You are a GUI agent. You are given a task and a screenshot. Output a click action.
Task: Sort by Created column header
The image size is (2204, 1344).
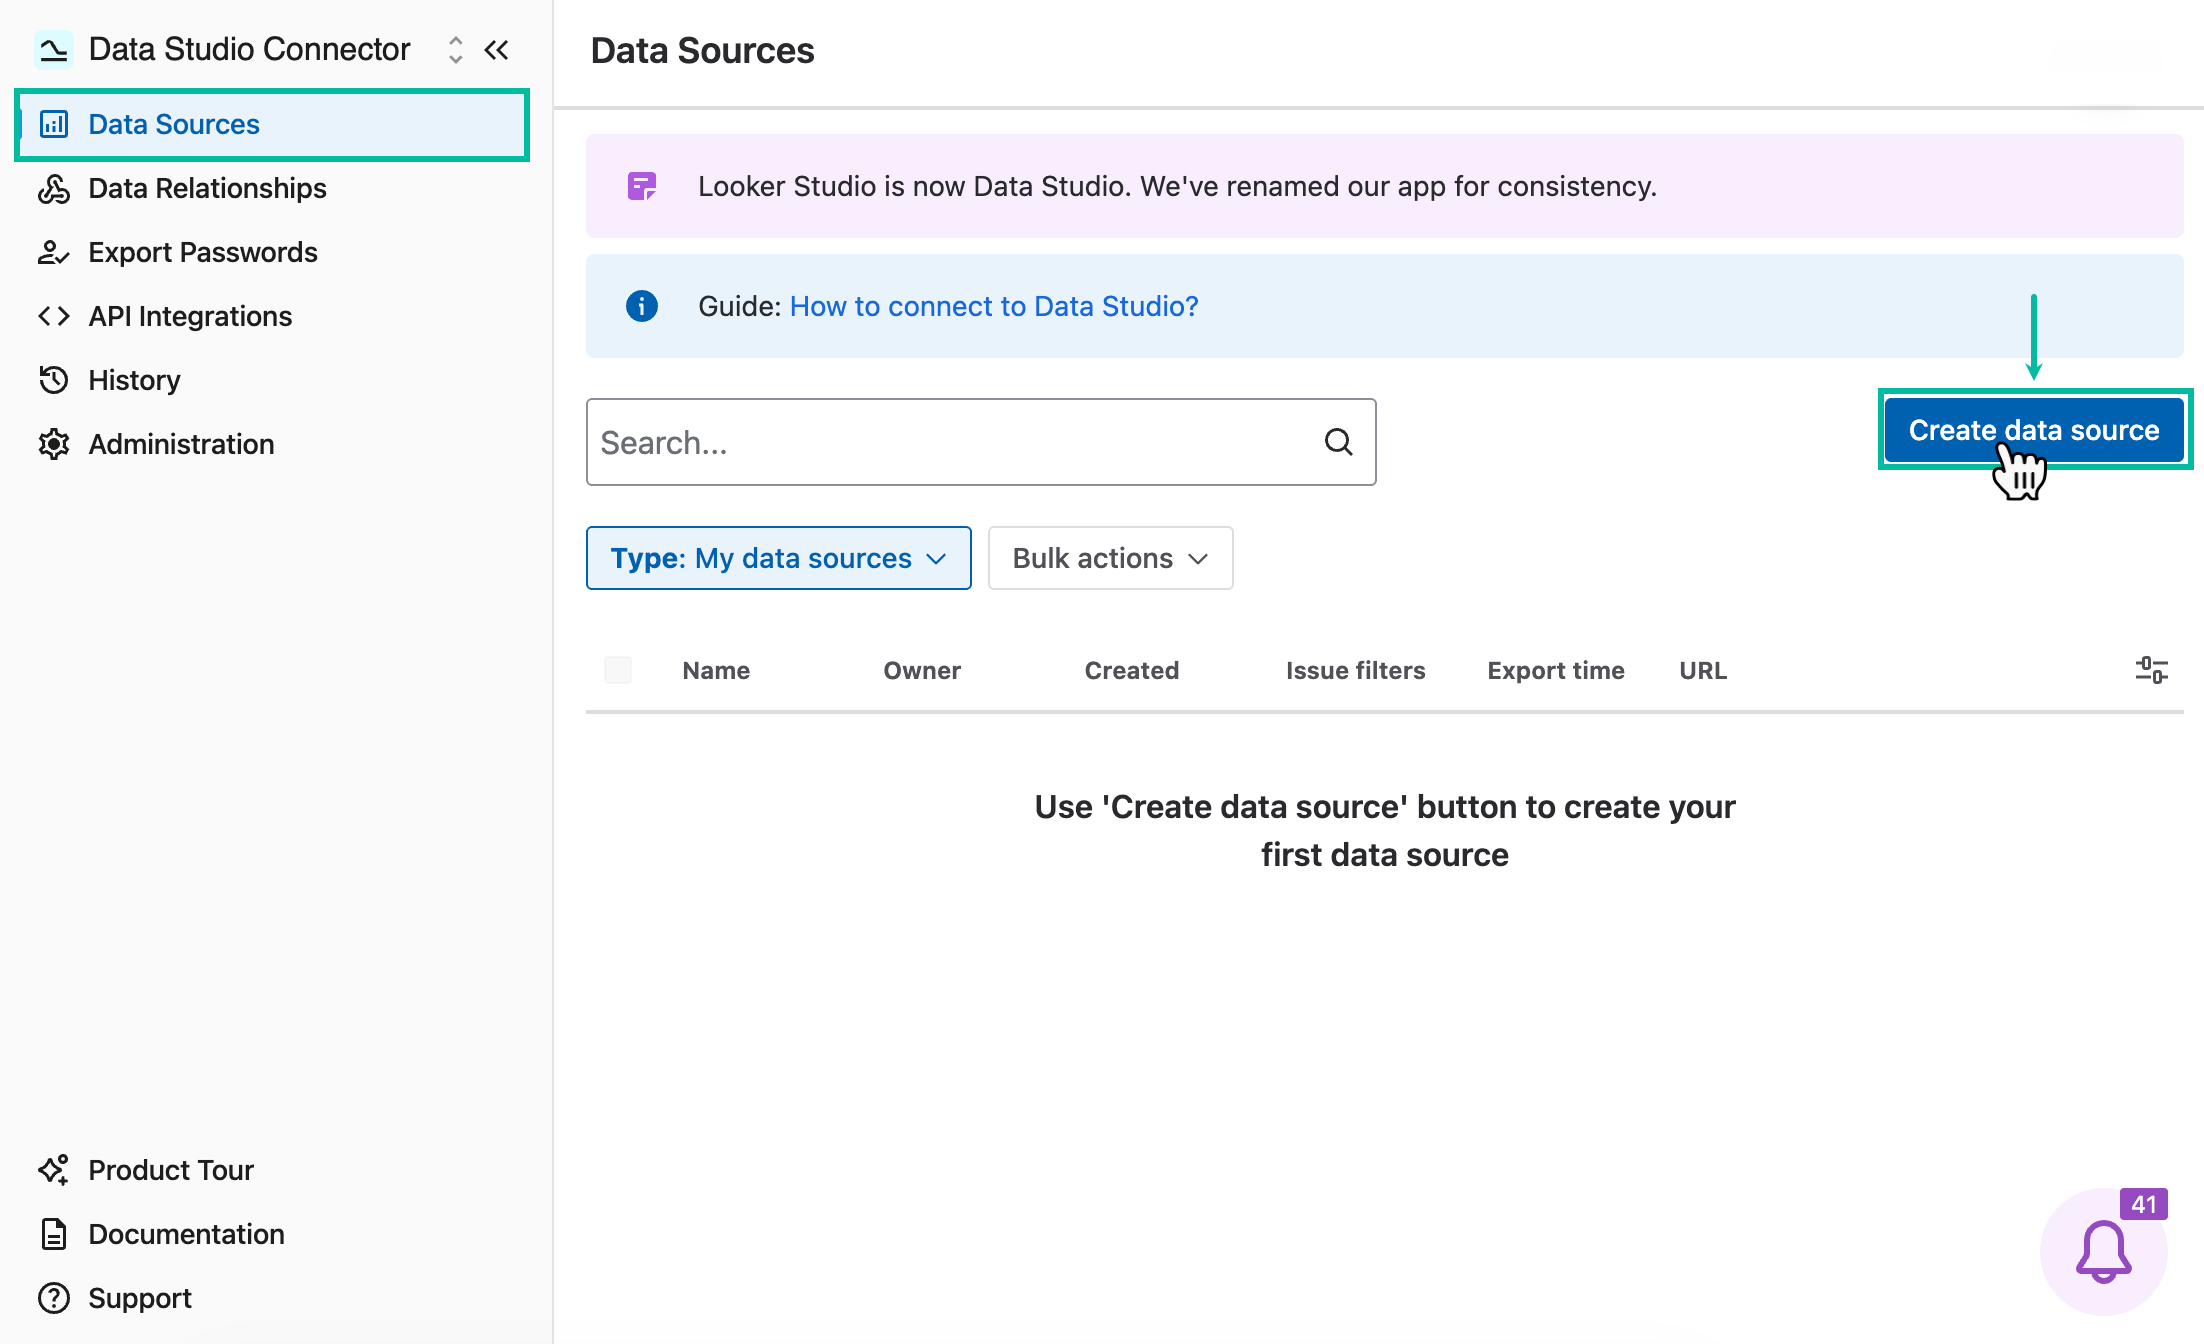[x=1132, y=671]
